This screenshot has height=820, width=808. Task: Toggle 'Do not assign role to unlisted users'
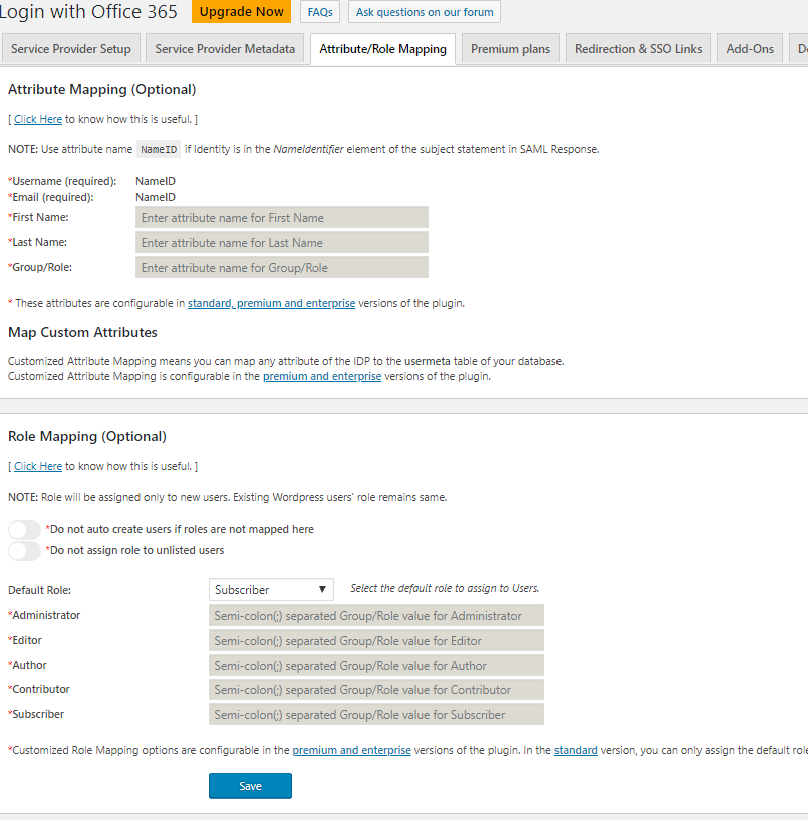(23, 549)
